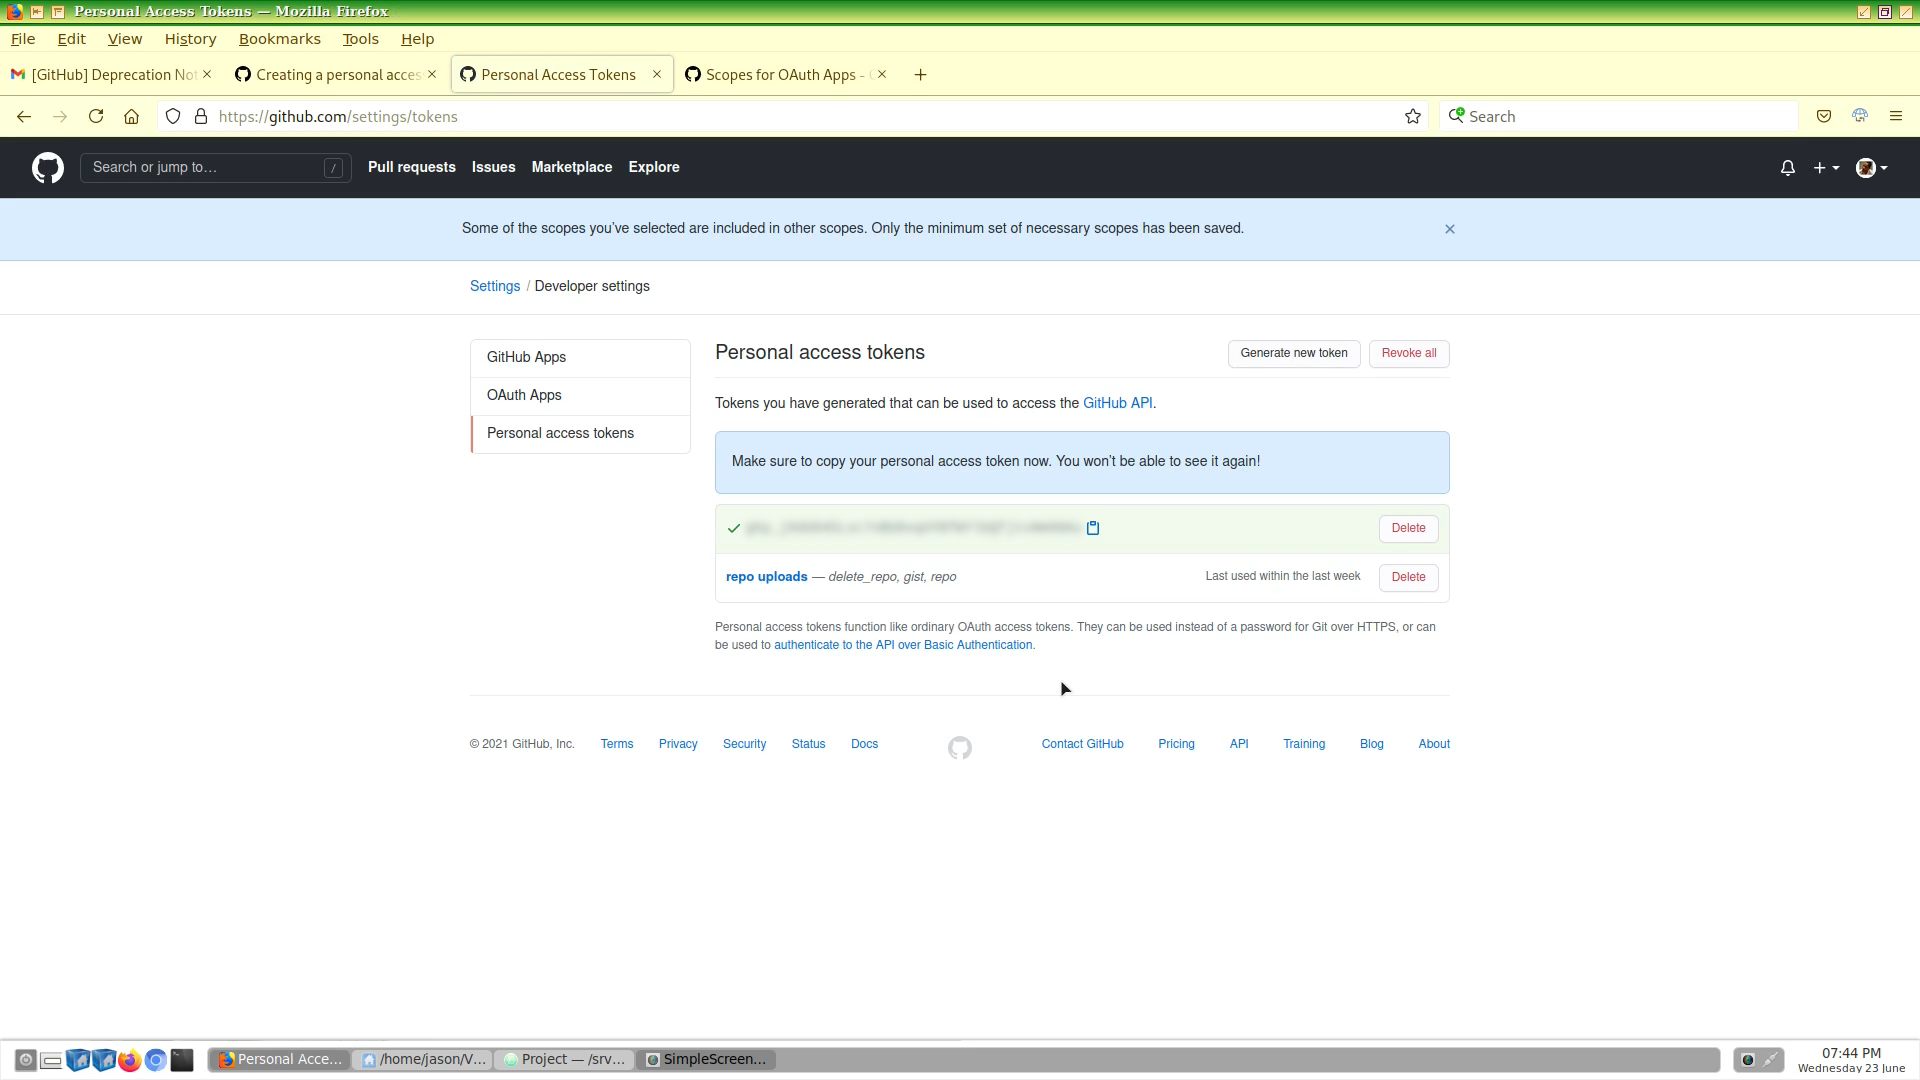Open the File menu
Image resolution: width=1920 pixels, height=1080 pixels.
tap(23, 39)
